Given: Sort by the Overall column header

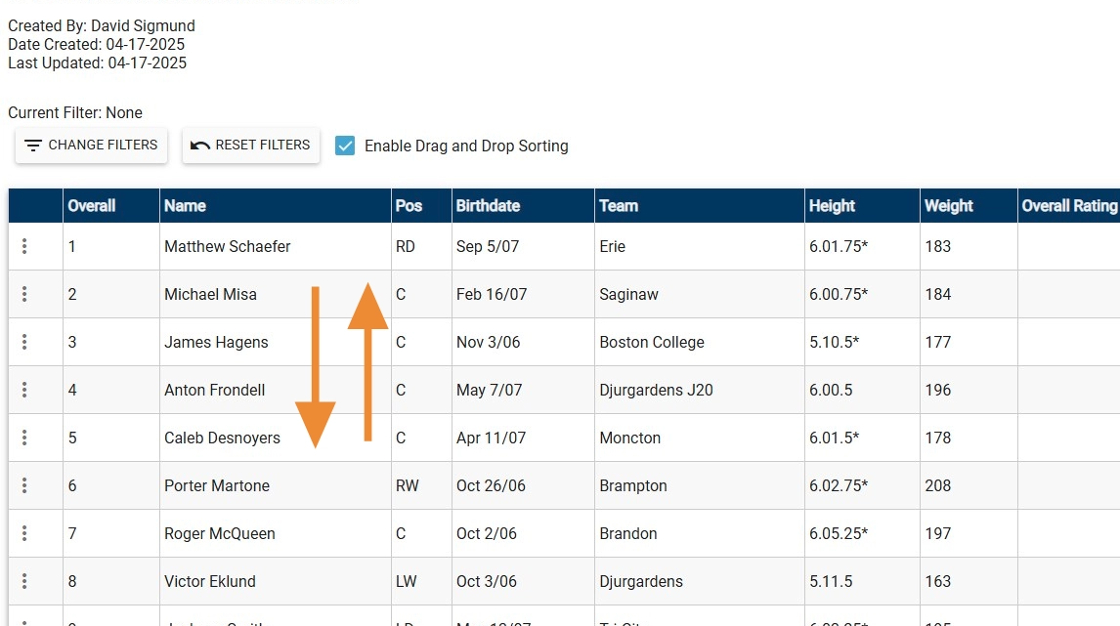Looking at the screenshot, I should [x=91, y=206].
